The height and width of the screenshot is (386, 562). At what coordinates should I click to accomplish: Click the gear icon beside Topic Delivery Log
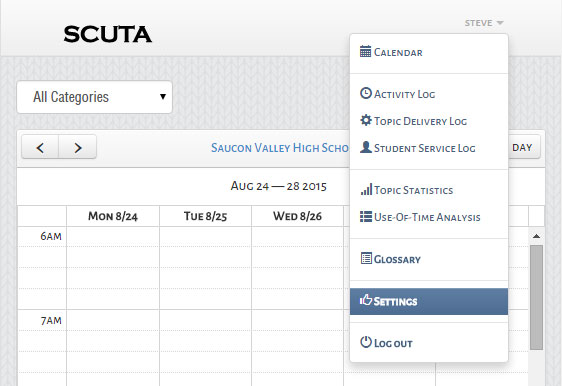pyautogui.click(x=366, y=120)
